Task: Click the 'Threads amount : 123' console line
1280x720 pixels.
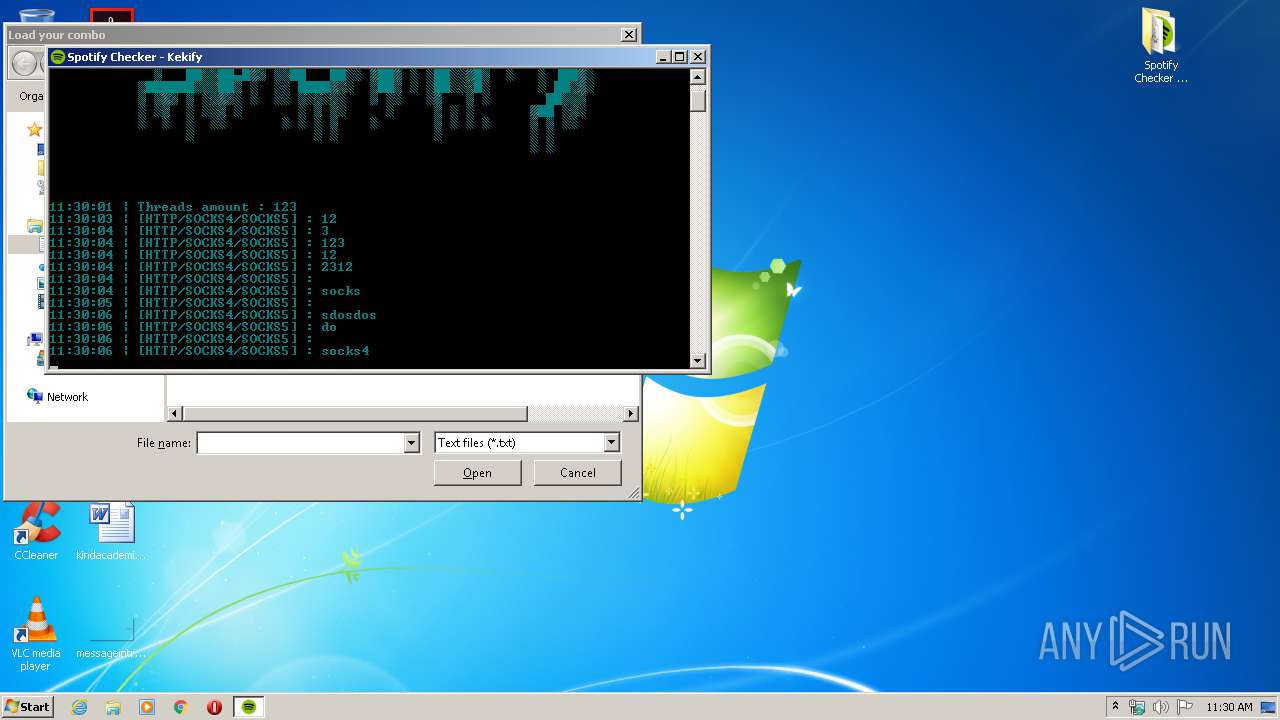Action: coord(173,207)
